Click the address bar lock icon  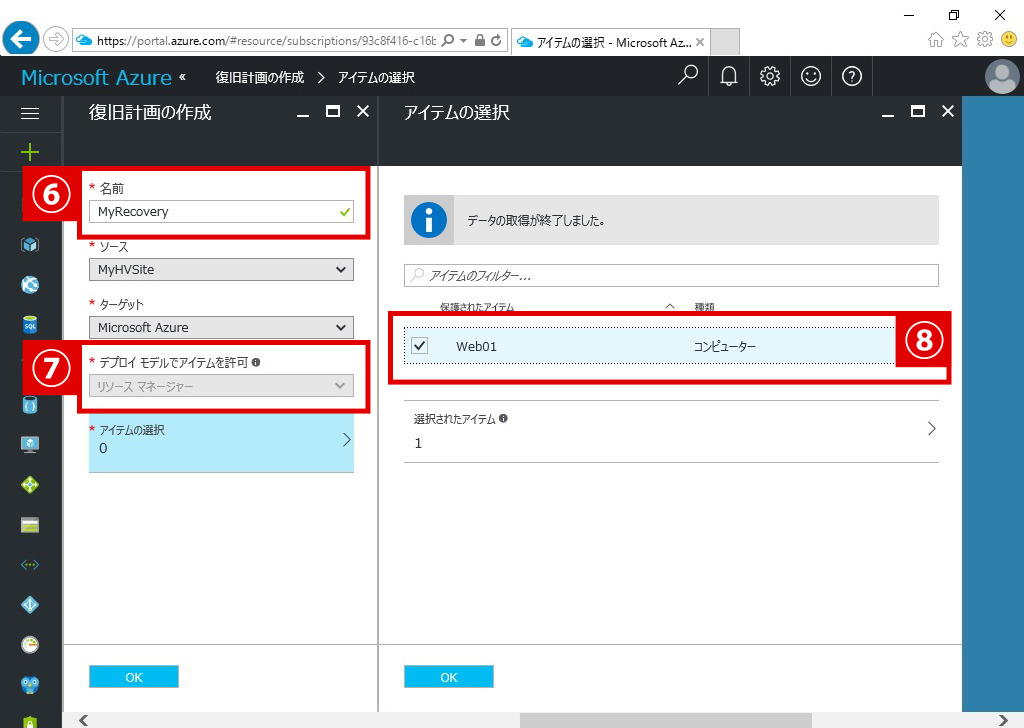coord(479,40)
